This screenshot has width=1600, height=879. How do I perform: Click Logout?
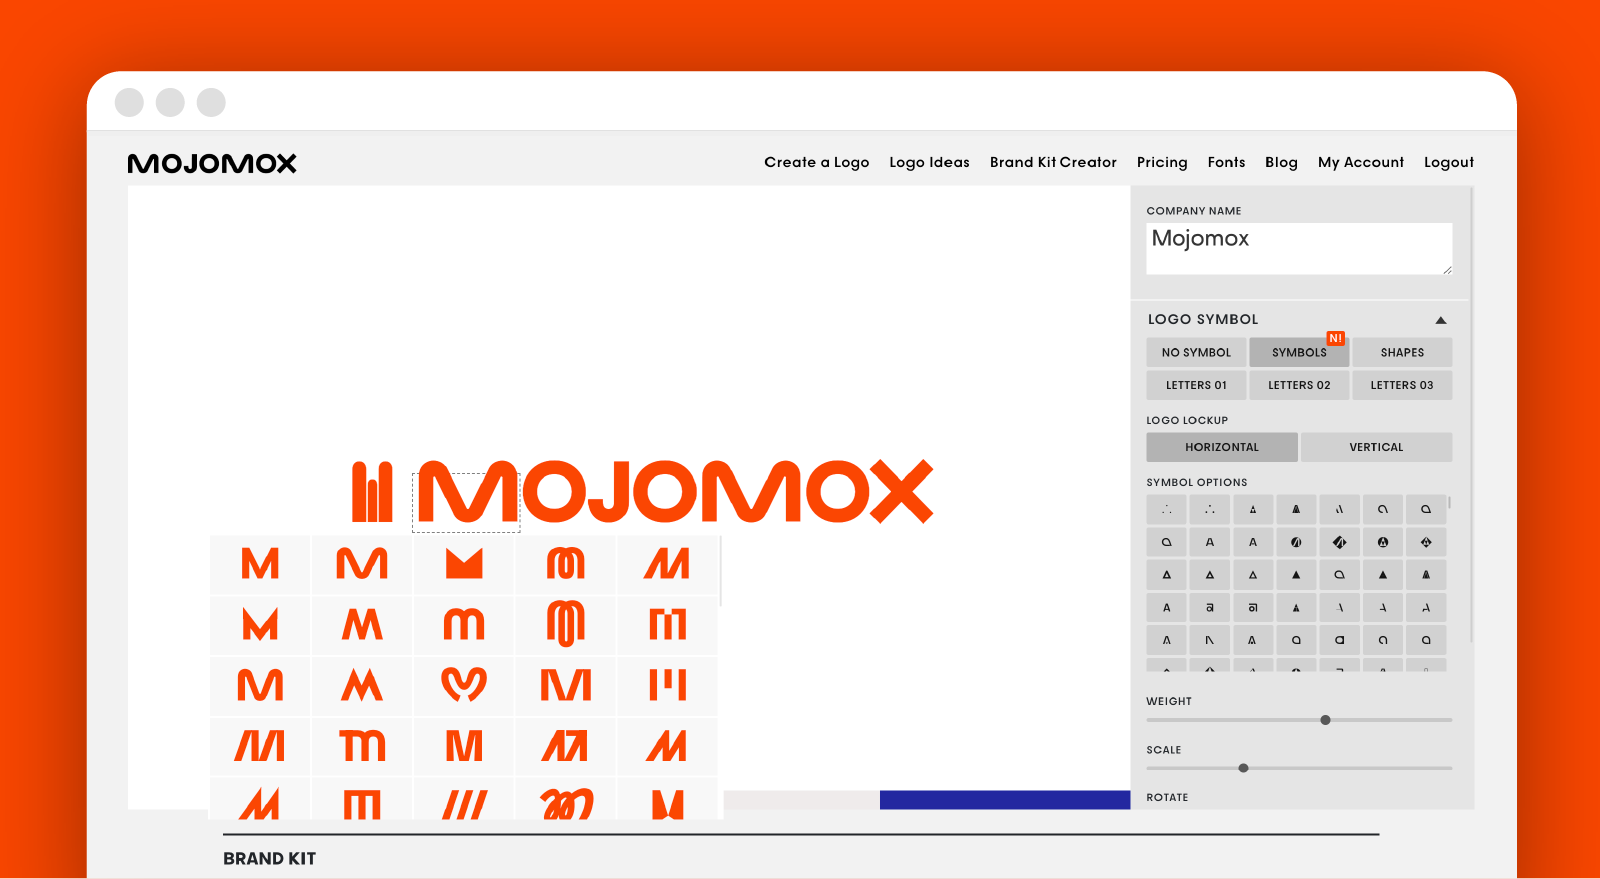[1449, 162]
